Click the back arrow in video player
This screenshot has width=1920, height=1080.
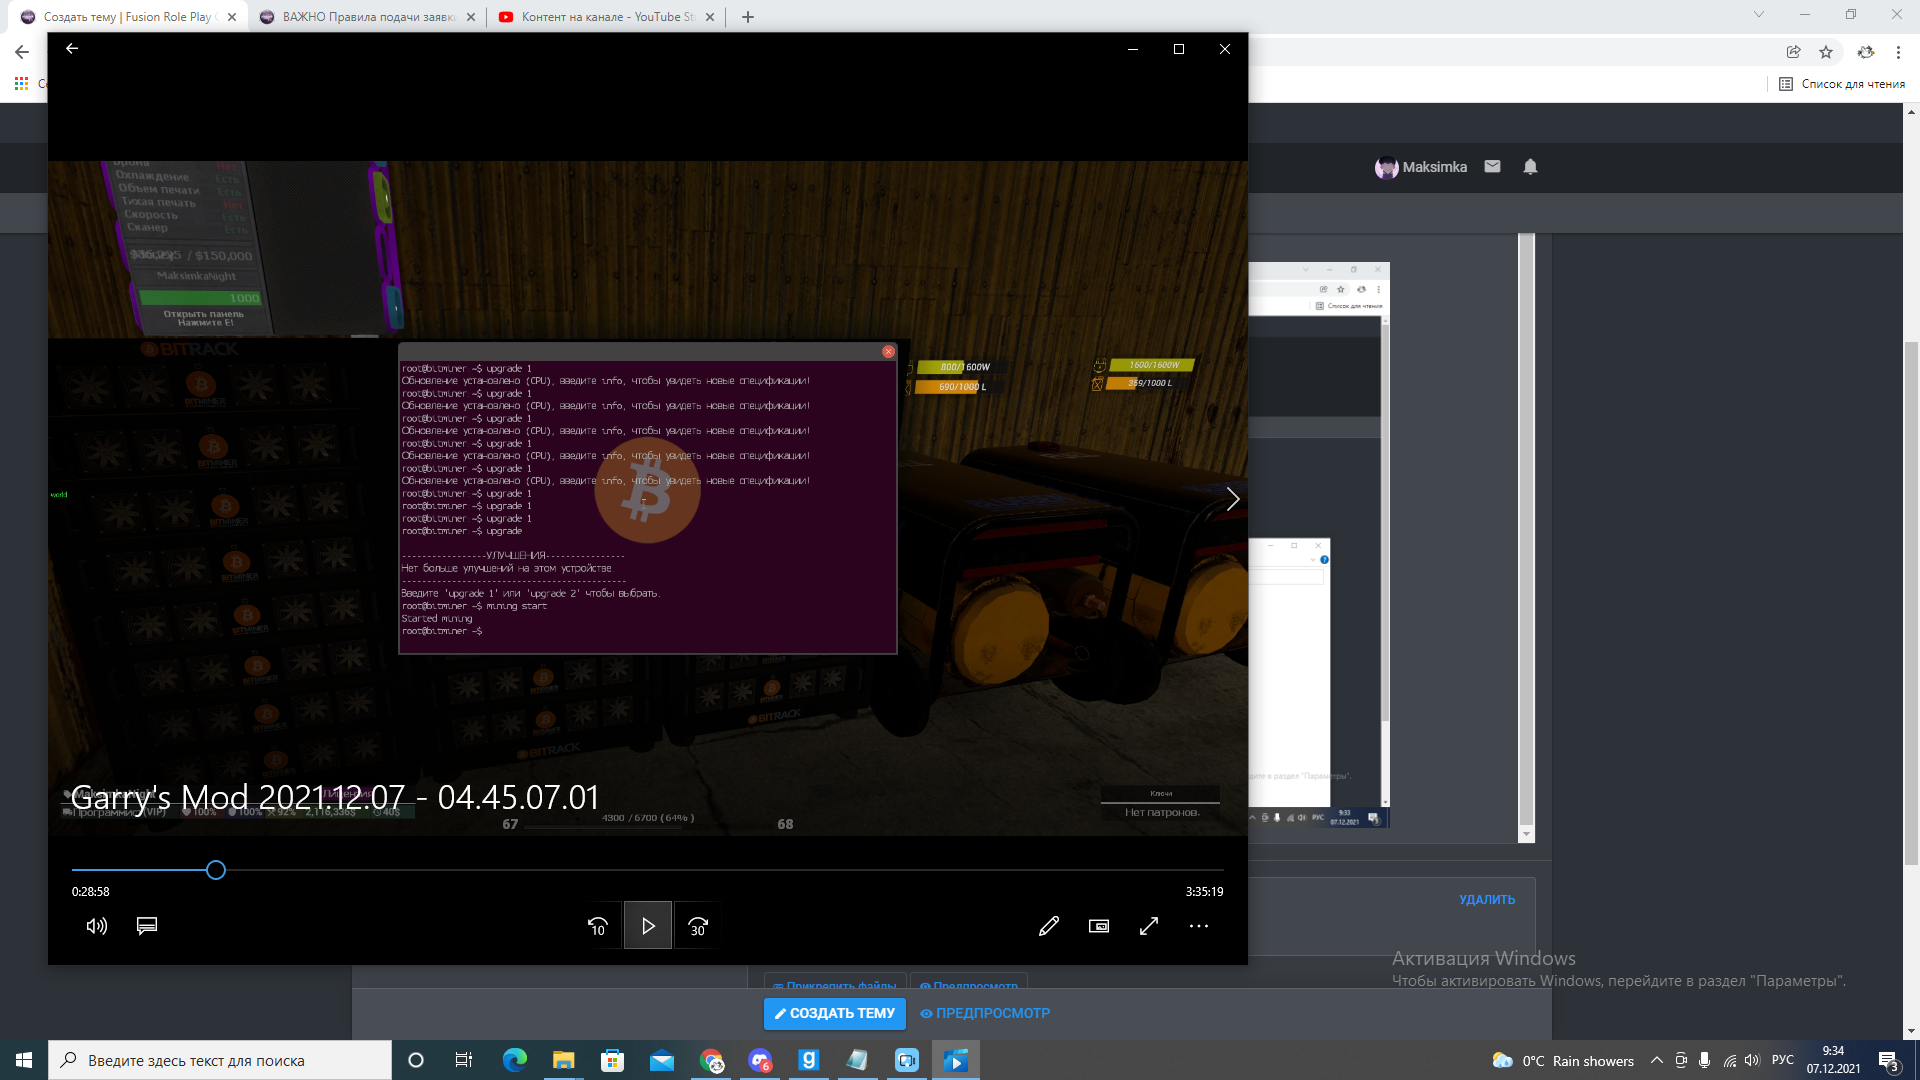pyautogui.click(x=72, y=48)
